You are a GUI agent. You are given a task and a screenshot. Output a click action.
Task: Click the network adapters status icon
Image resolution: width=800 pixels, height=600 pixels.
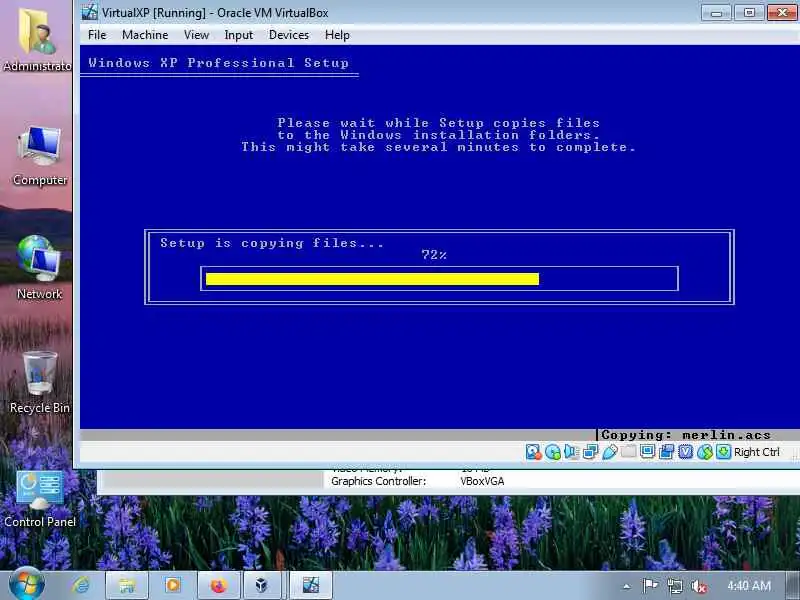(x=590, y=452)
